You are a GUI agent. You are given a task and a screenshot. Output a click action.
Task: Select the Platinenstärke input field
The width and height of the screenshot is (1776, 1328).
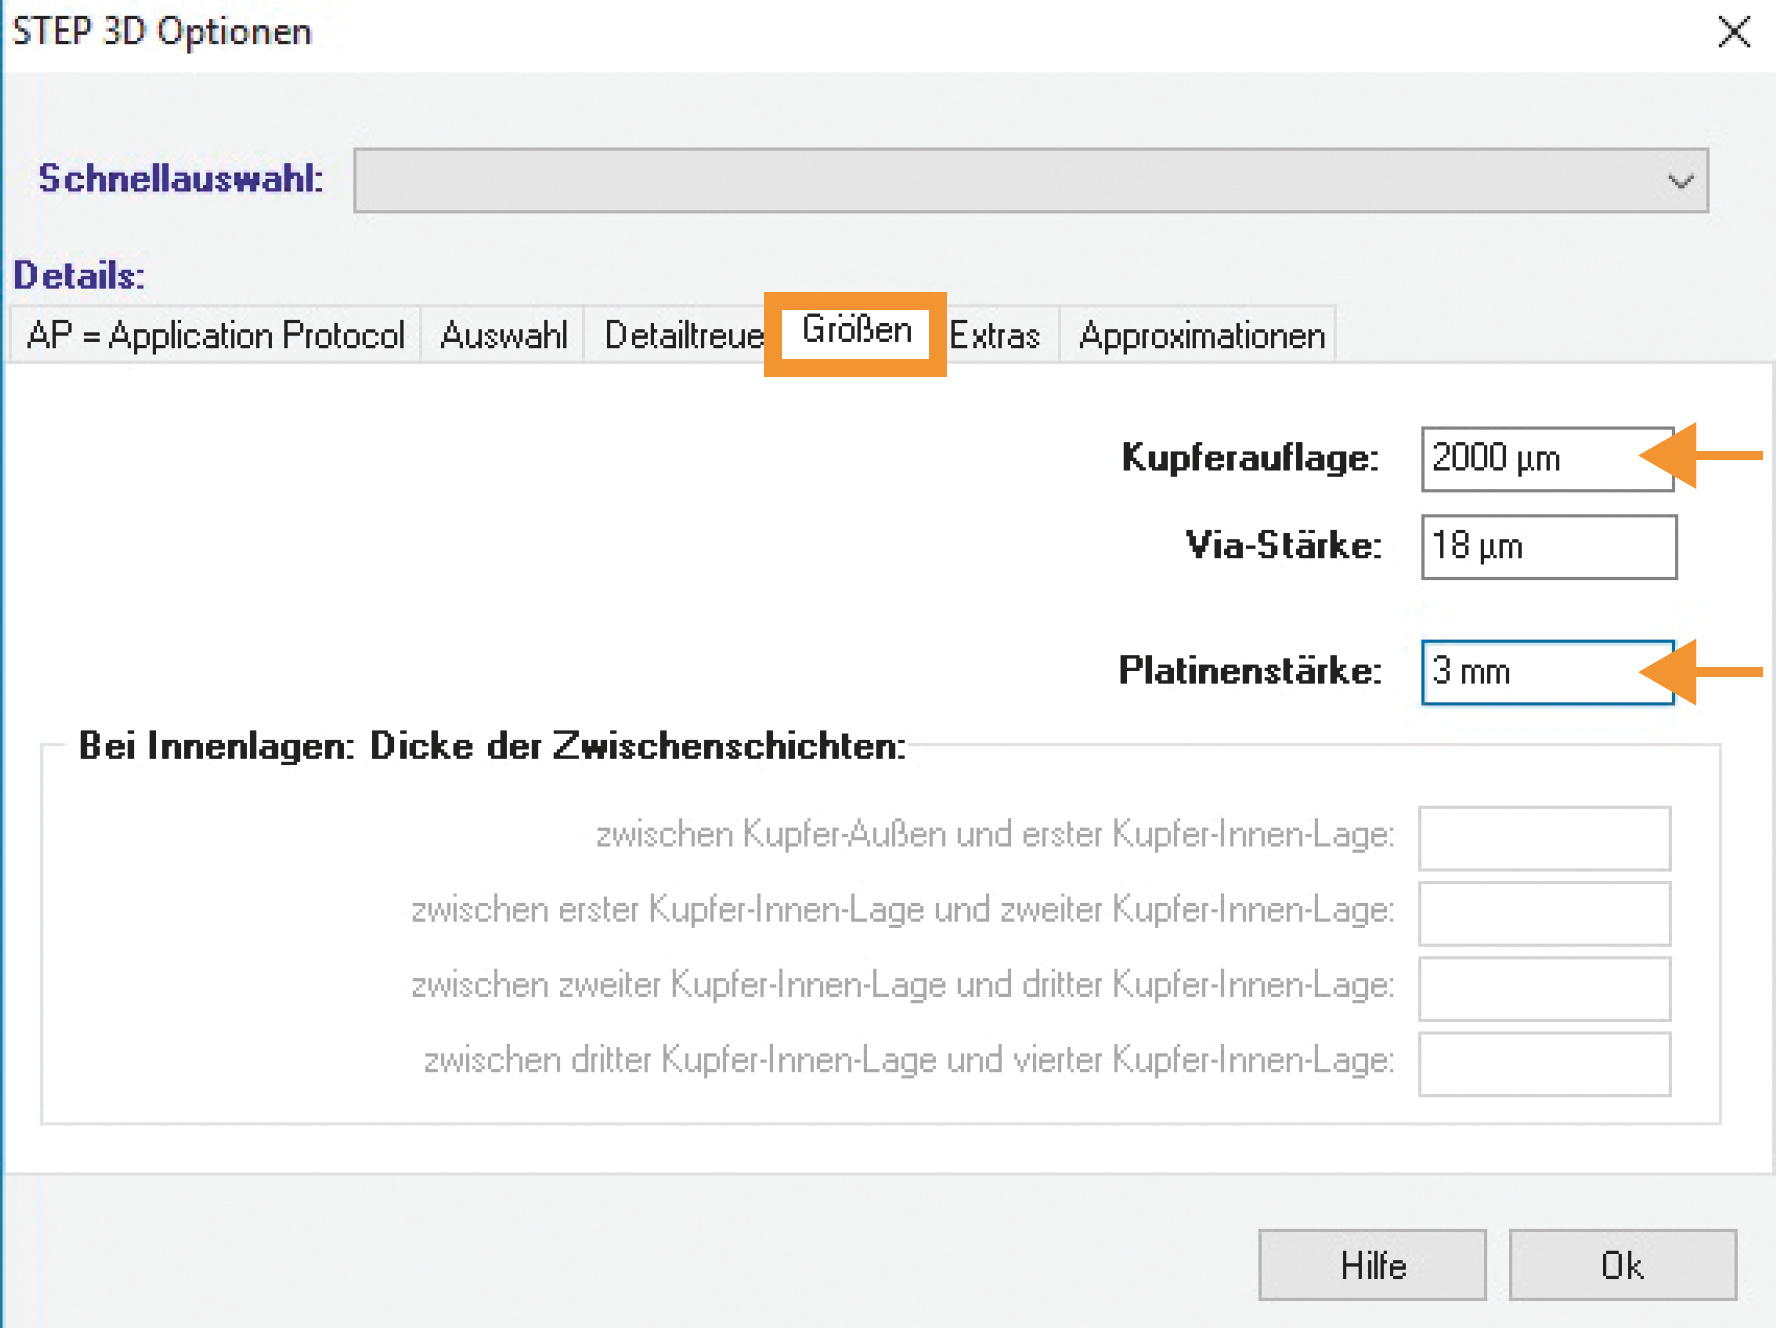[x=1548, y=672]
